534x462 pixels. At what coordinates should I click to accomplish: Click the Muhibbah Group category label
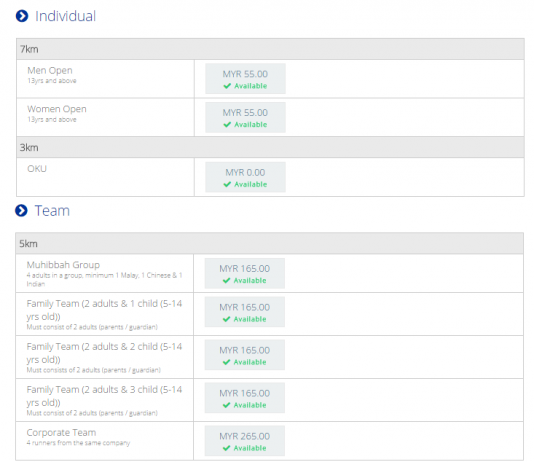click(63, 265)
